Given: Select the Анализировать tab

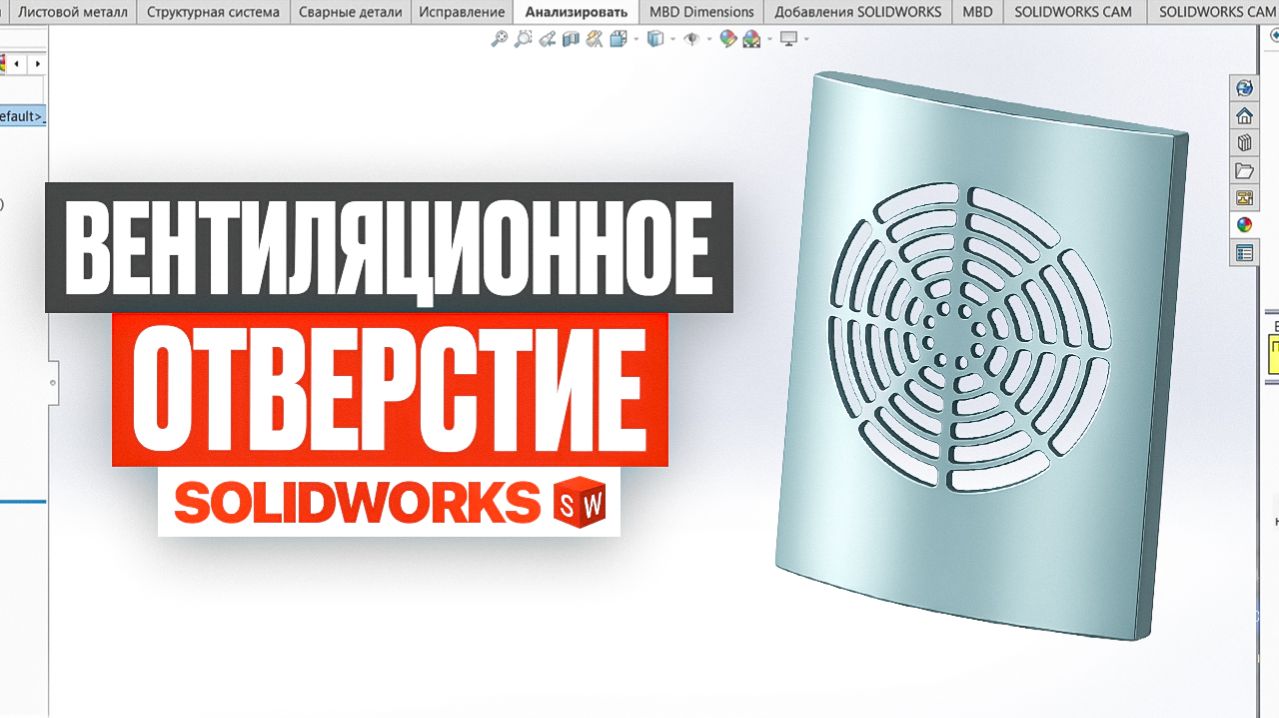Looking at the screenshot, I should click(x=576, y=12).
